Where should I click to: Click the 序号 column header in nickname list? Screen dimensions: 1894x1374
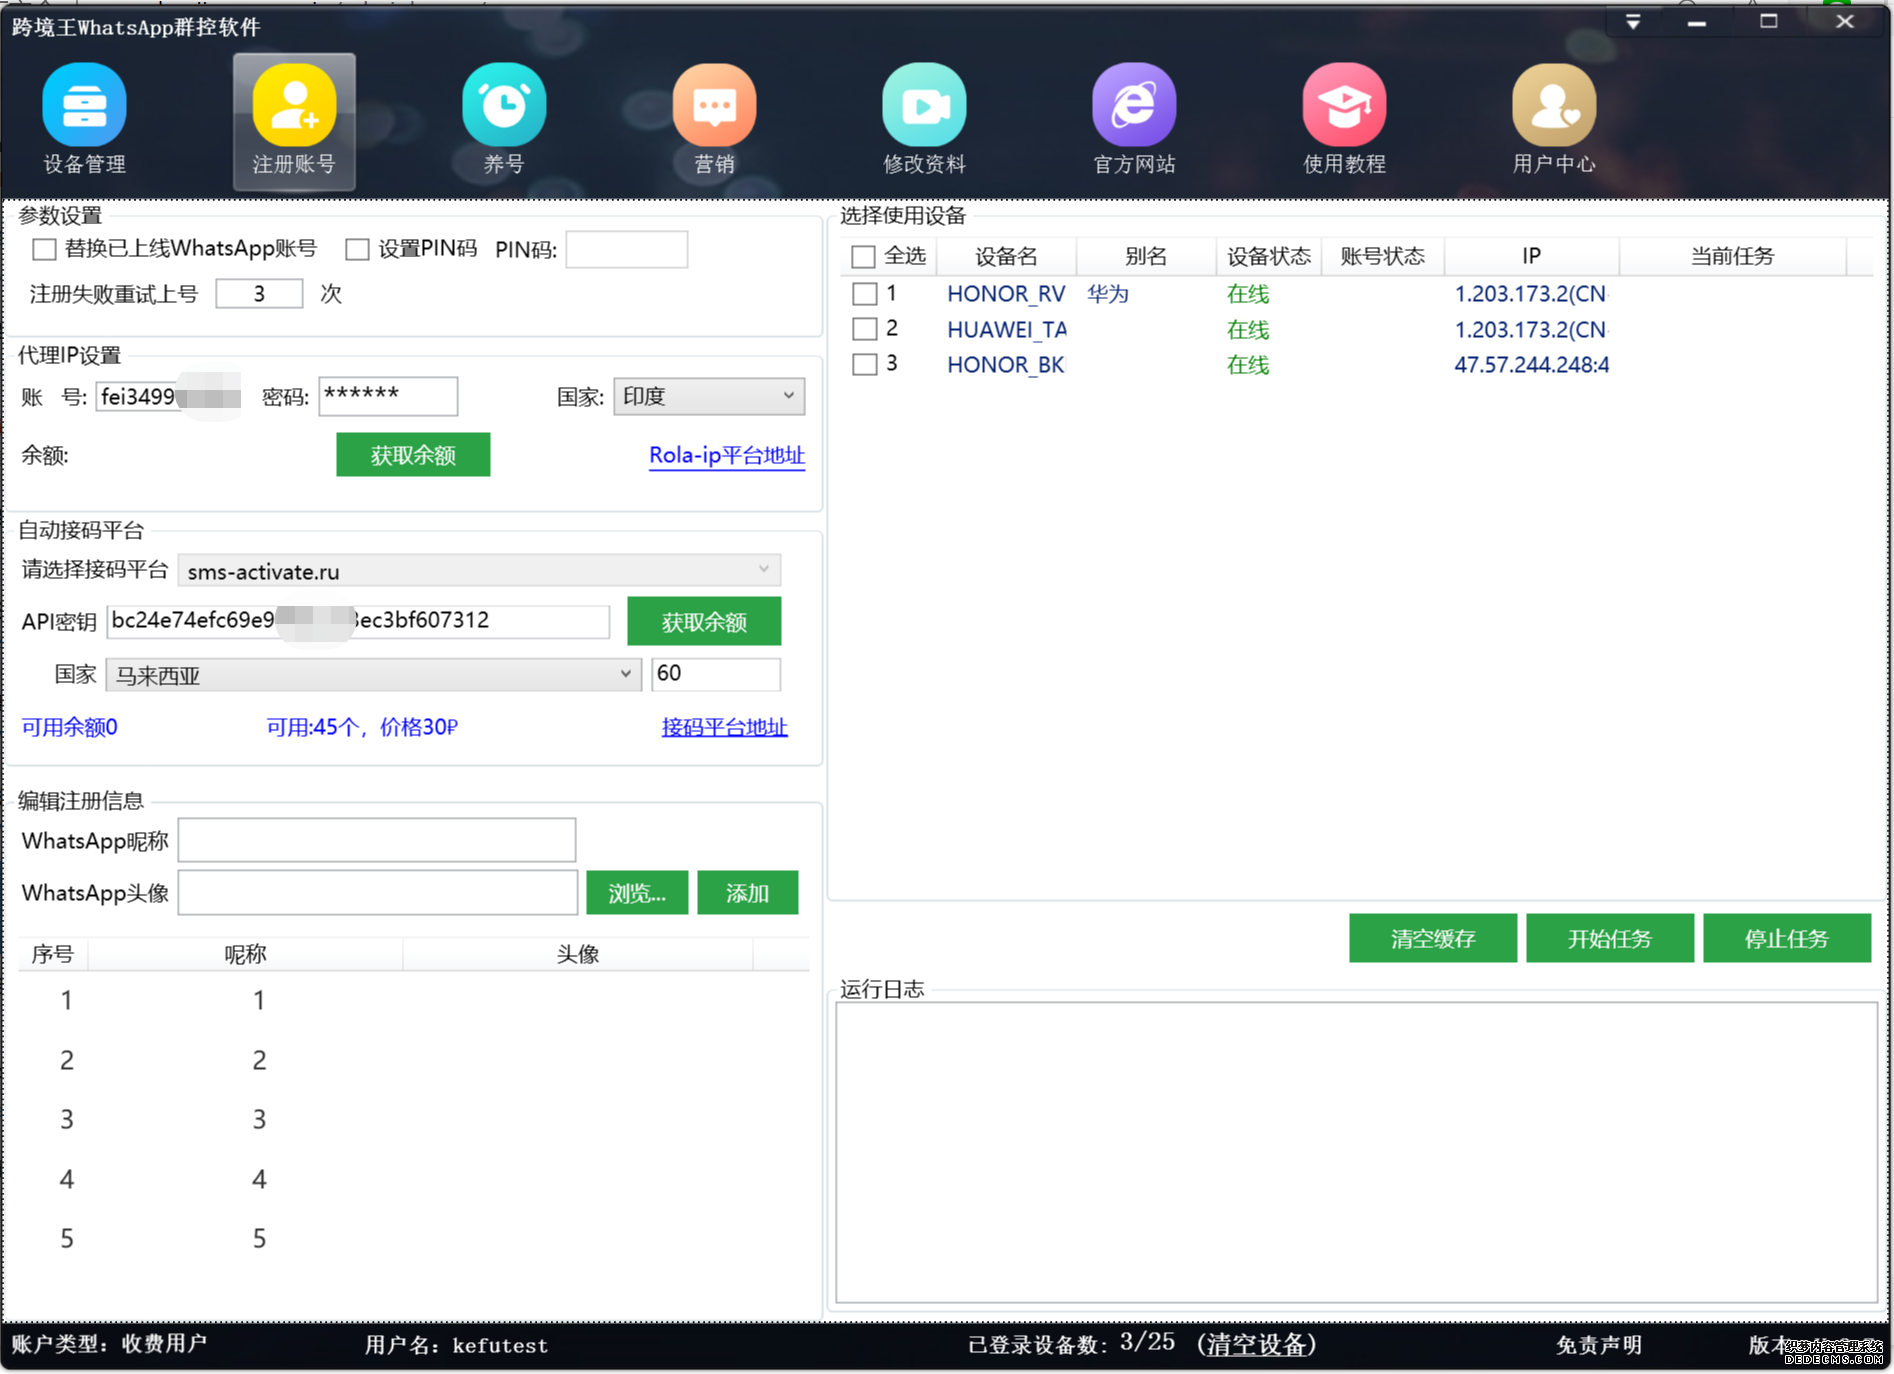(x=53, y=954)
